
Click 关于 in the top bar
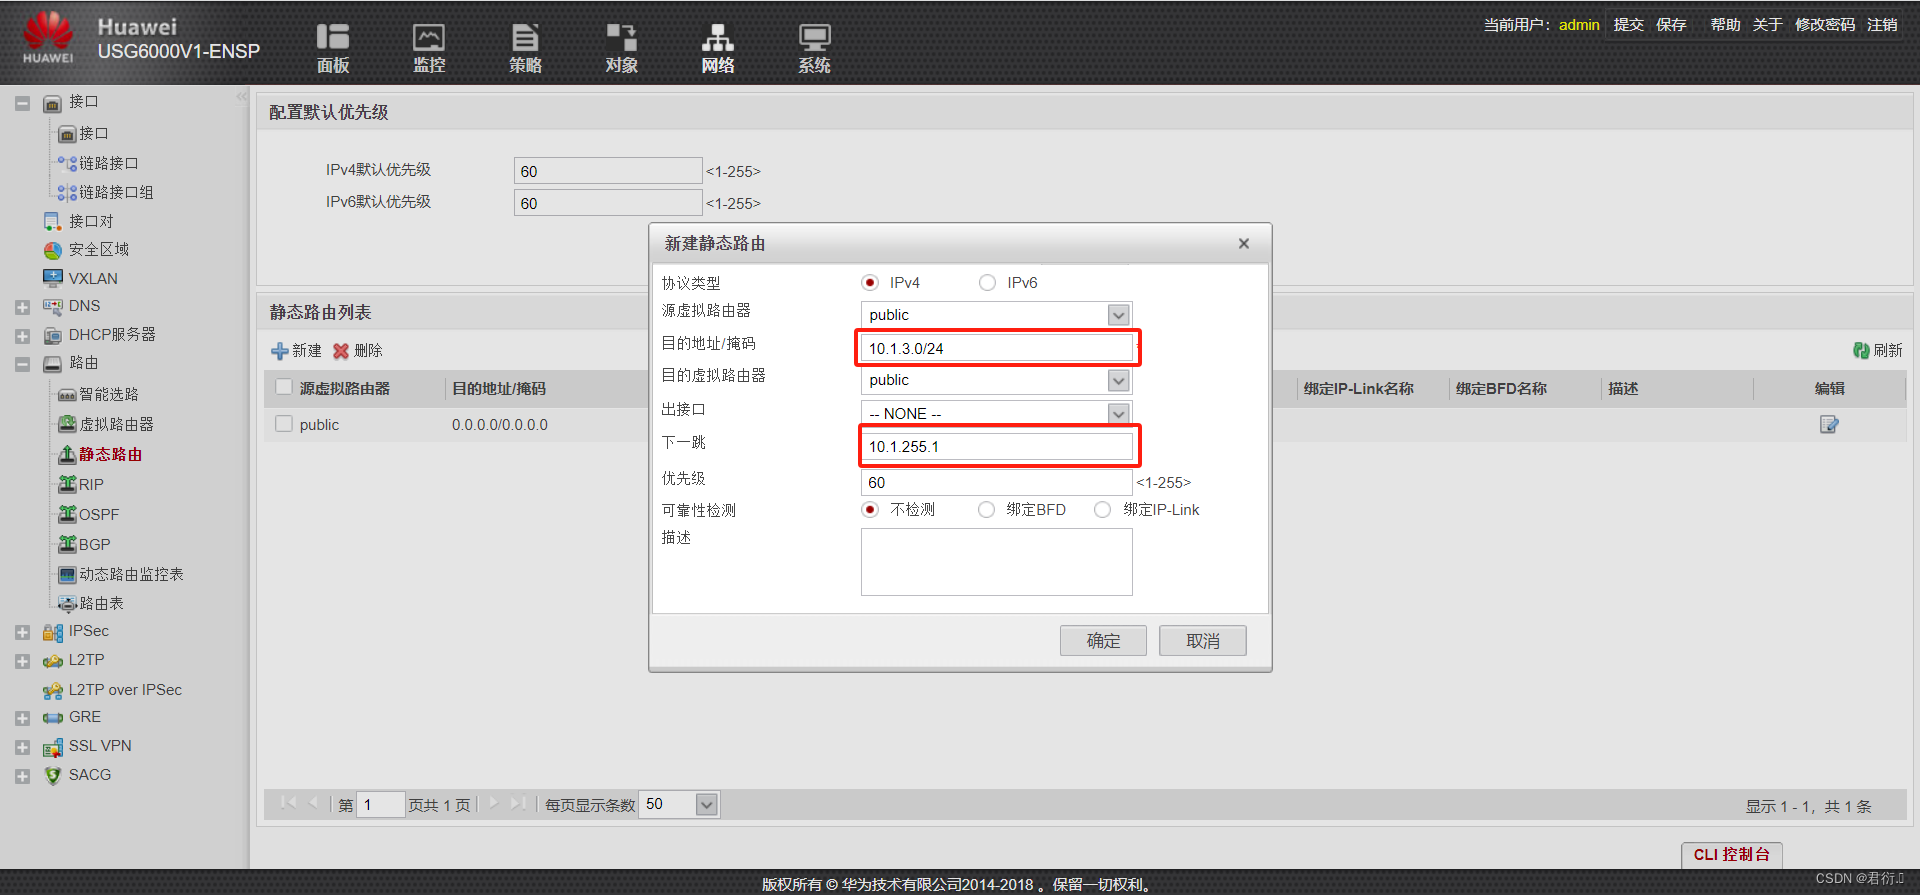[1767, 24]
